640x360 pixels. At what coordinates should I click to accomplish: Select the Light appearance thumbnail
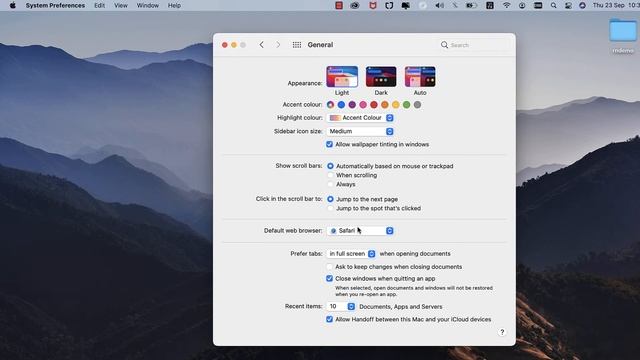coord(342,77)
